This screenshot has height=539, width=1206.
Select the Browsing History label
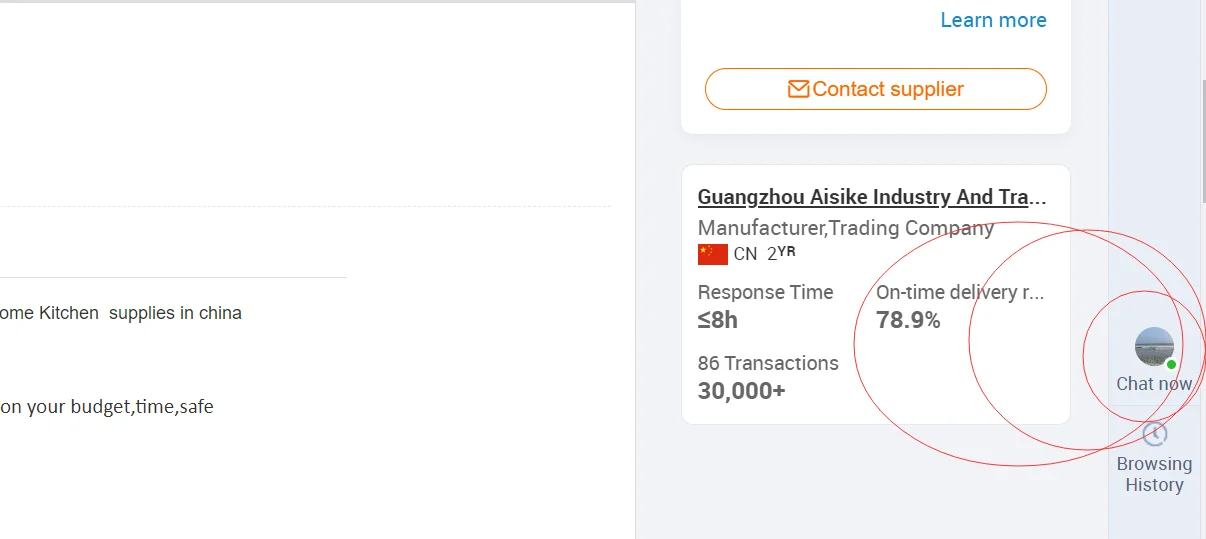pos(1154,475)
